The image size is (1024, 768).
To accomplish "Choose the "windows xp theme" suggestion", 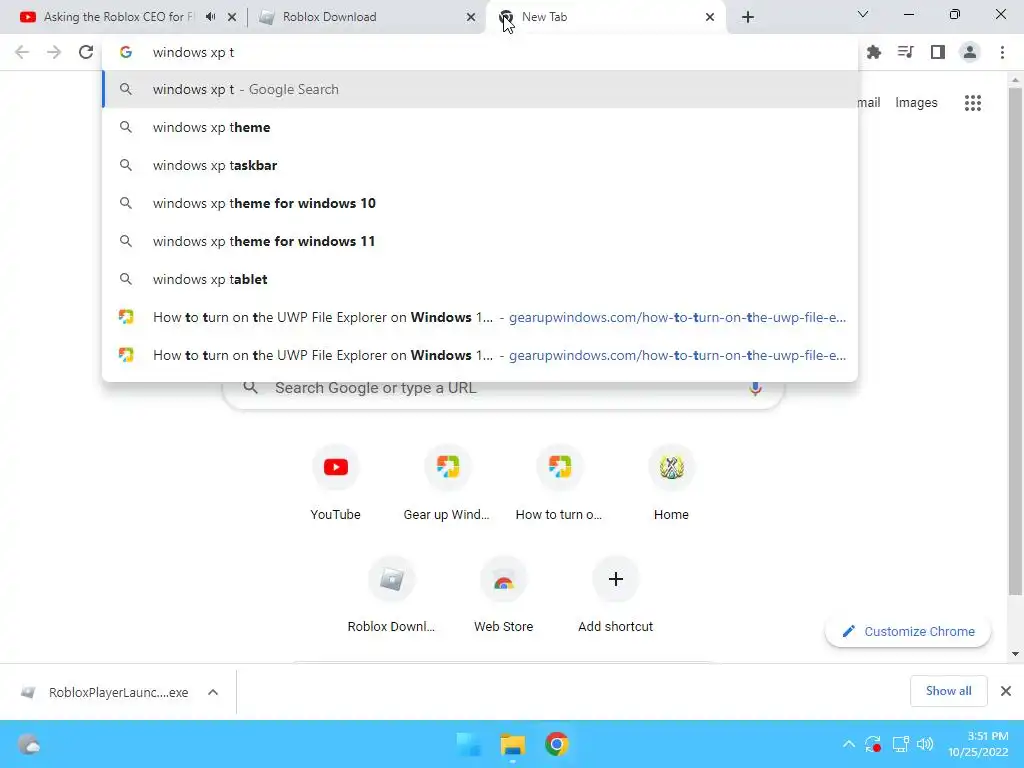I will coord(480,127).
